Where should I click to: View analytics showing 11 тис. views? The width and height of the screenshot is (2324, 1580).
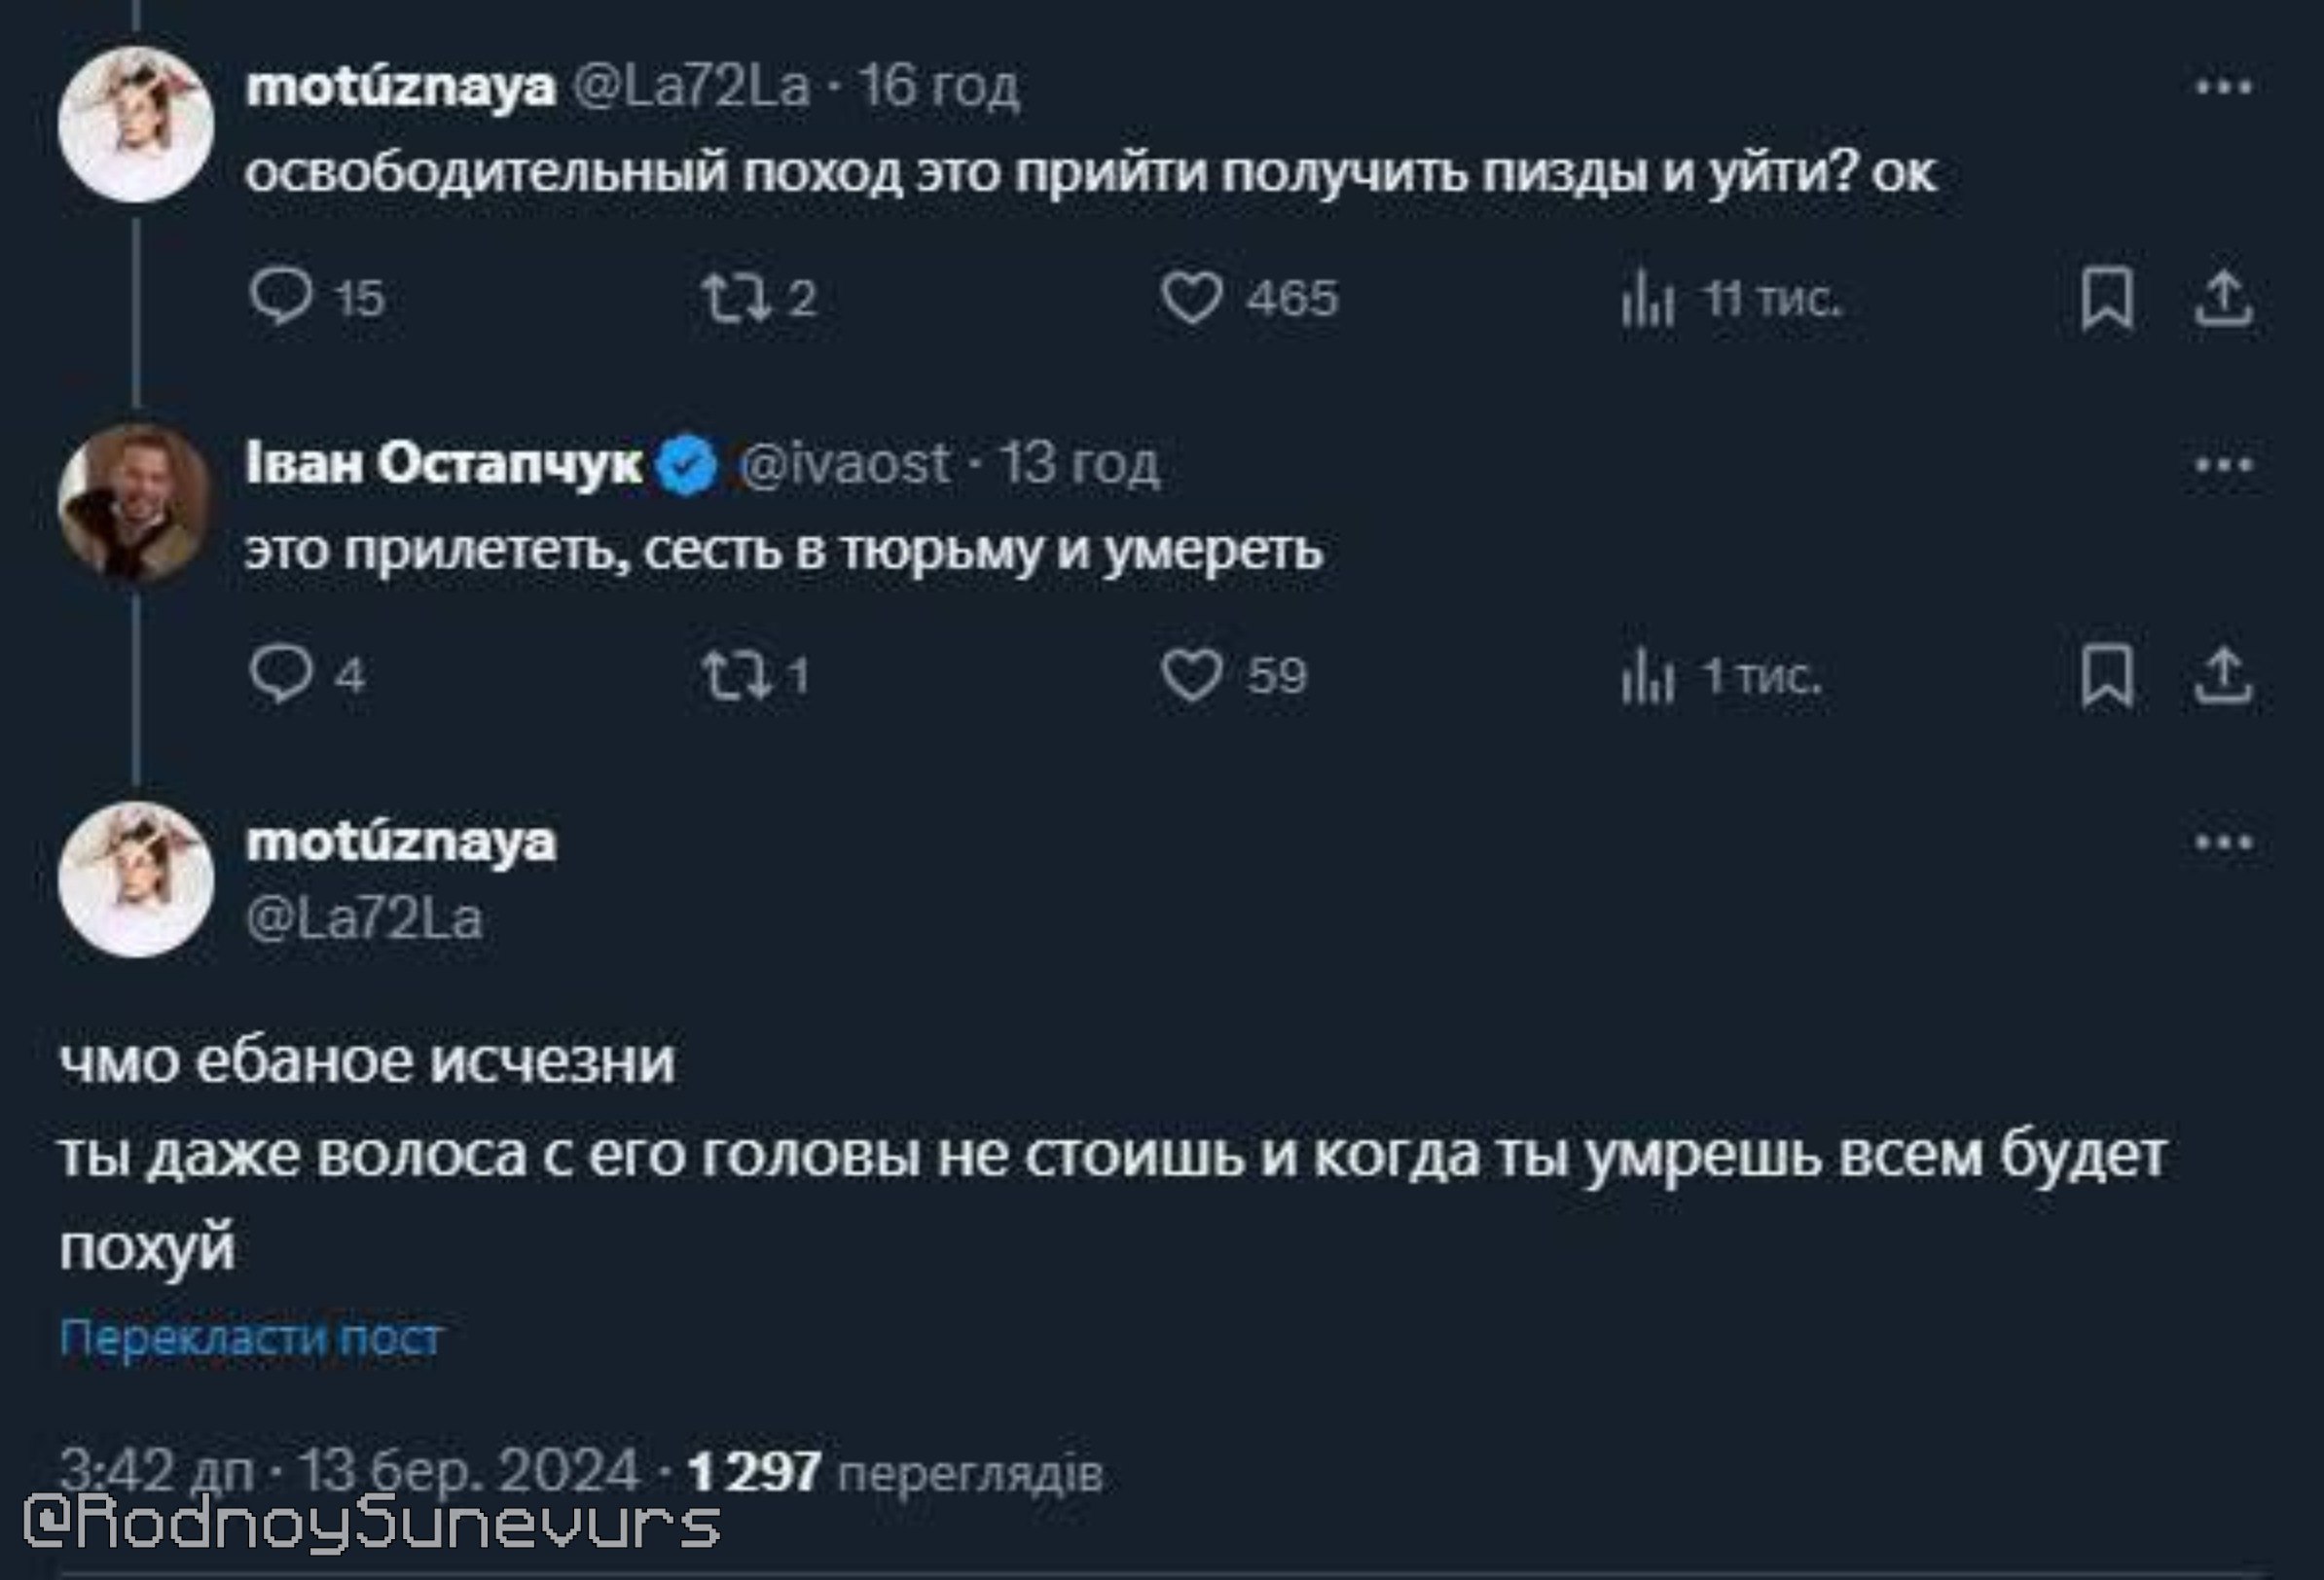[x=1648, y=300]
